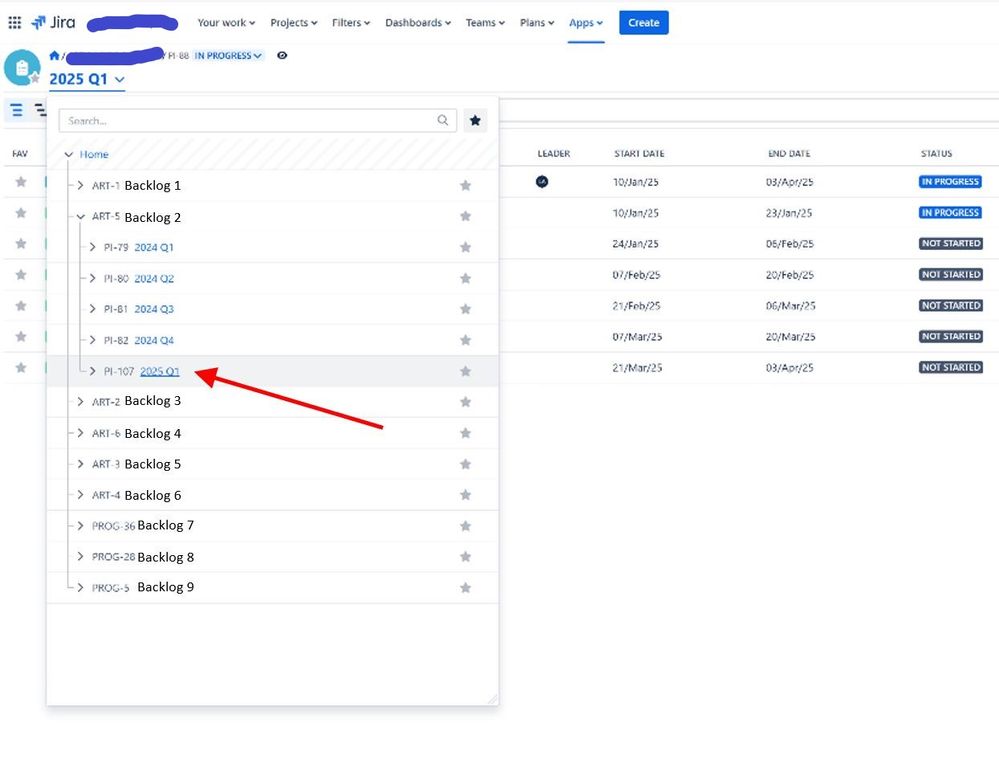Select the Backlog 4 tree row
Screen dimensions: 999x765
[273, 433]
